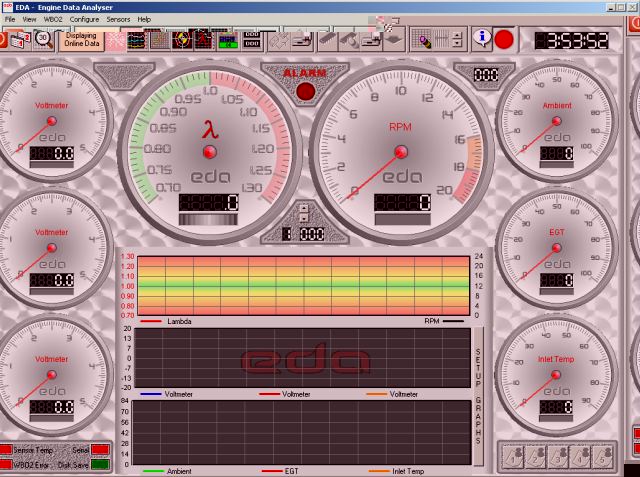
Task: Click the SETUP GRAPHS vertical button
Action: point(478,395)
